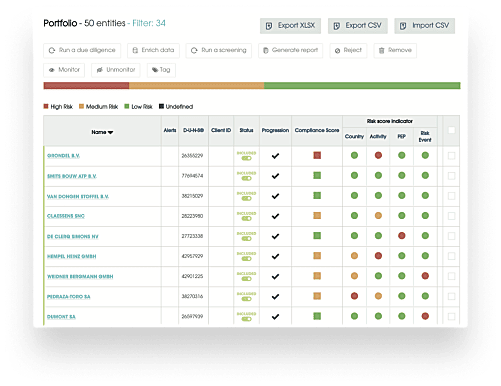
Task: Click the Export CSV file icon
Action: (x=337, y=26)
